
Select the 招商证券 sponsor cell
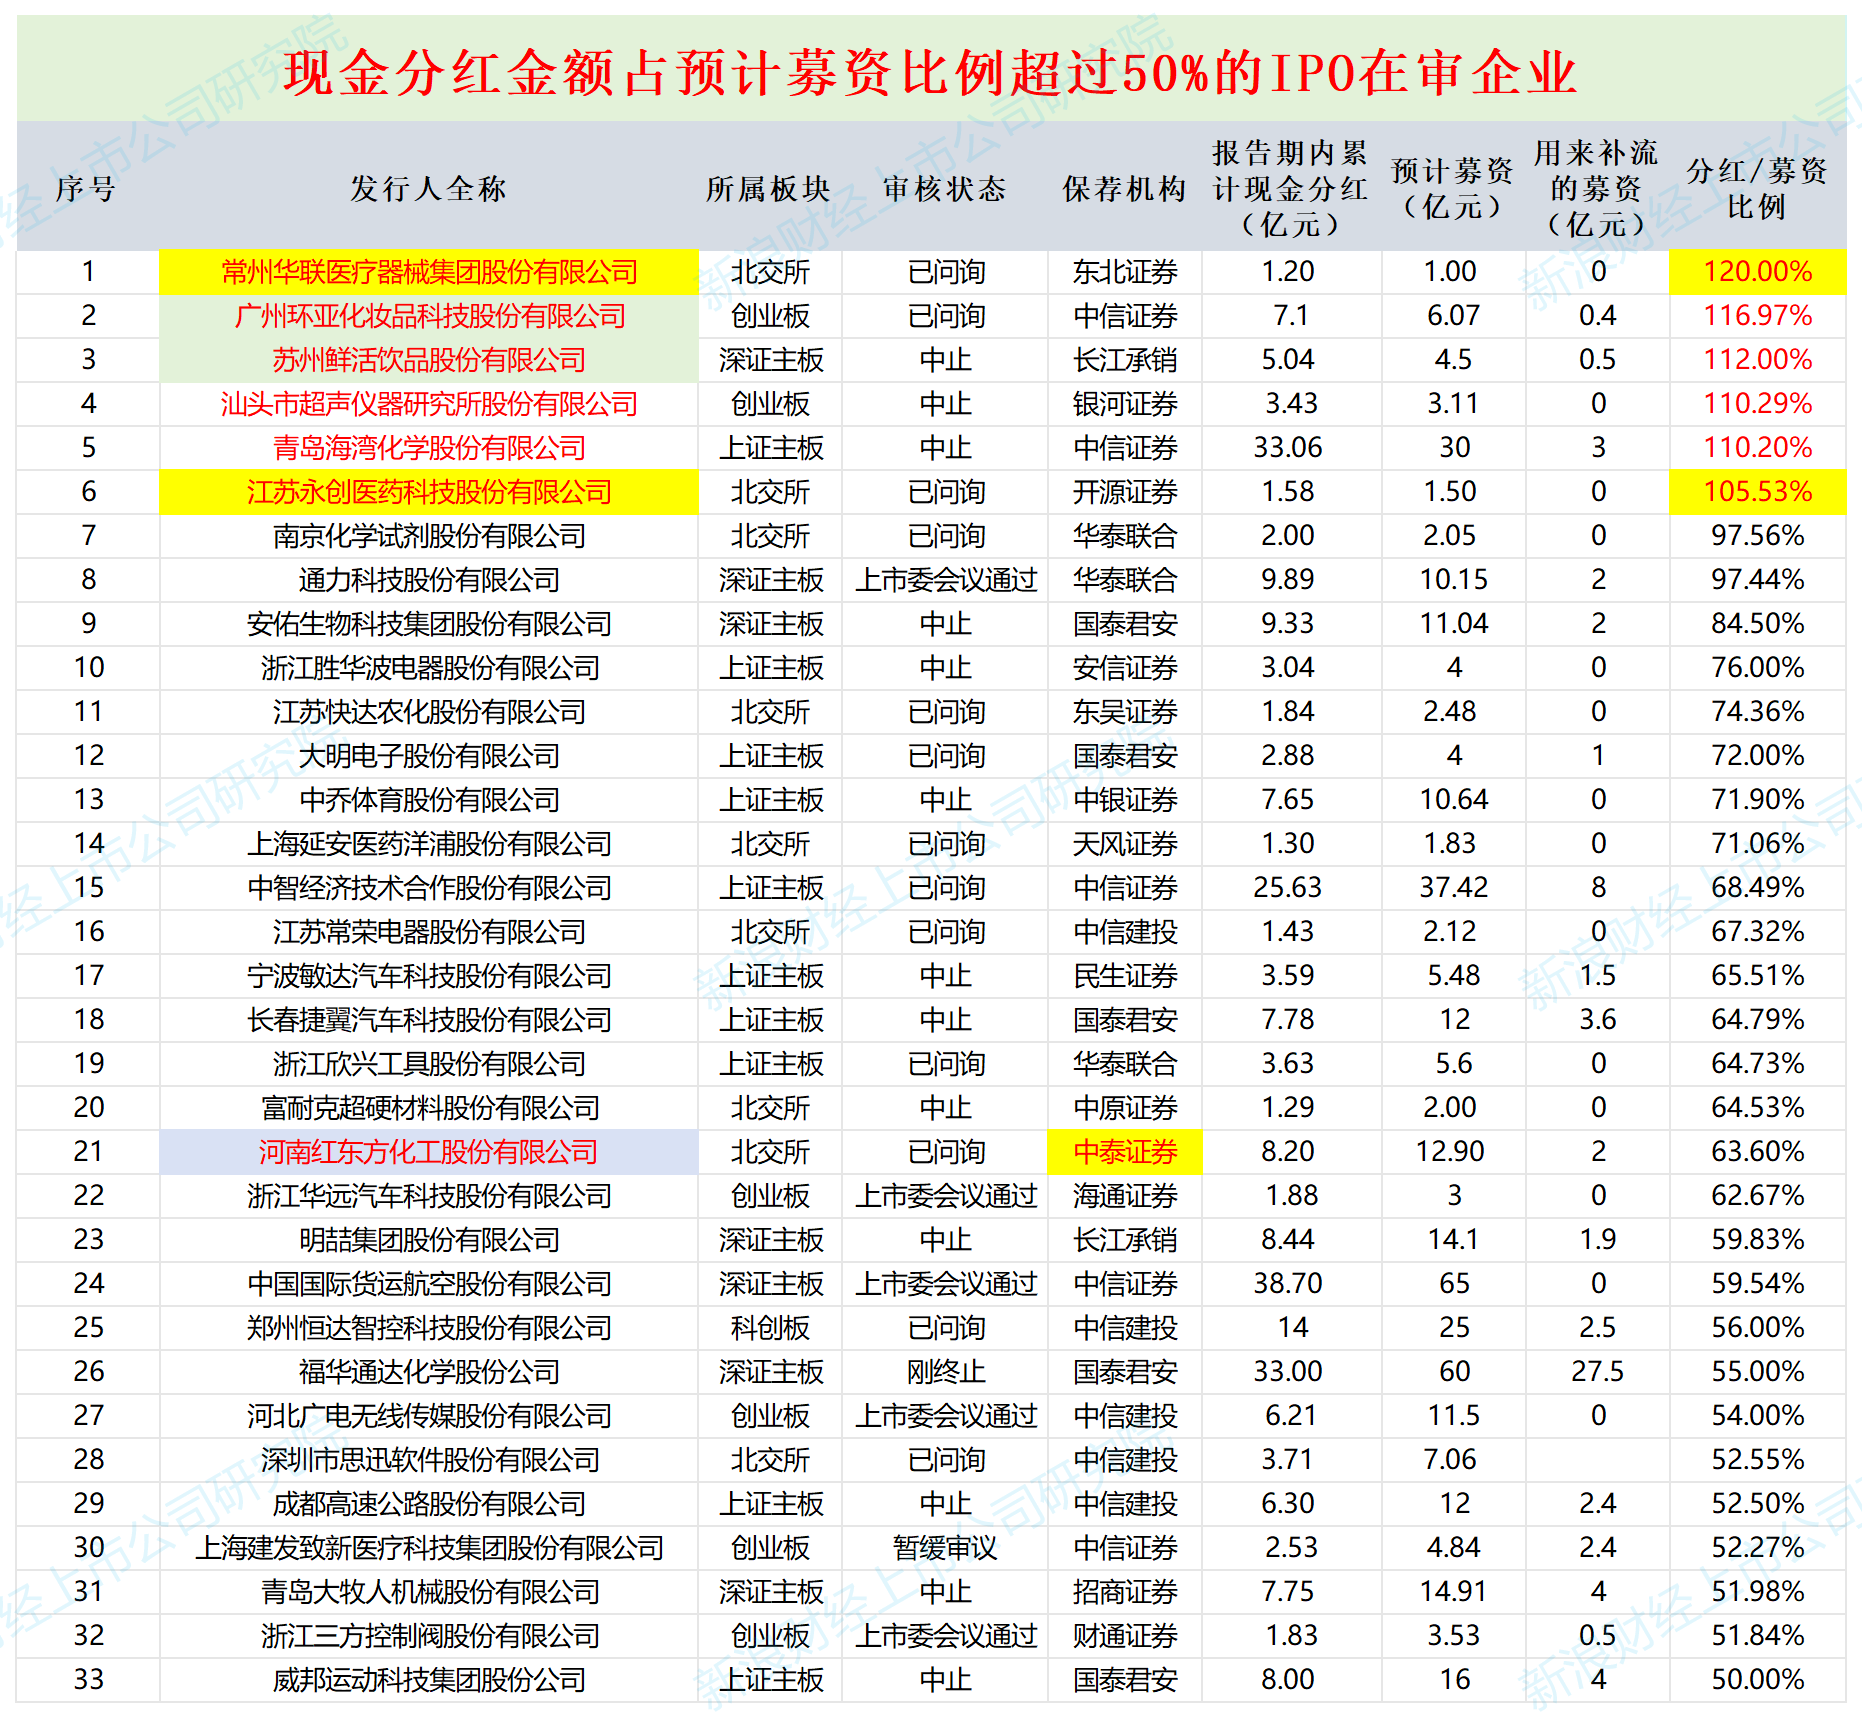[x=1125, y=1592]
